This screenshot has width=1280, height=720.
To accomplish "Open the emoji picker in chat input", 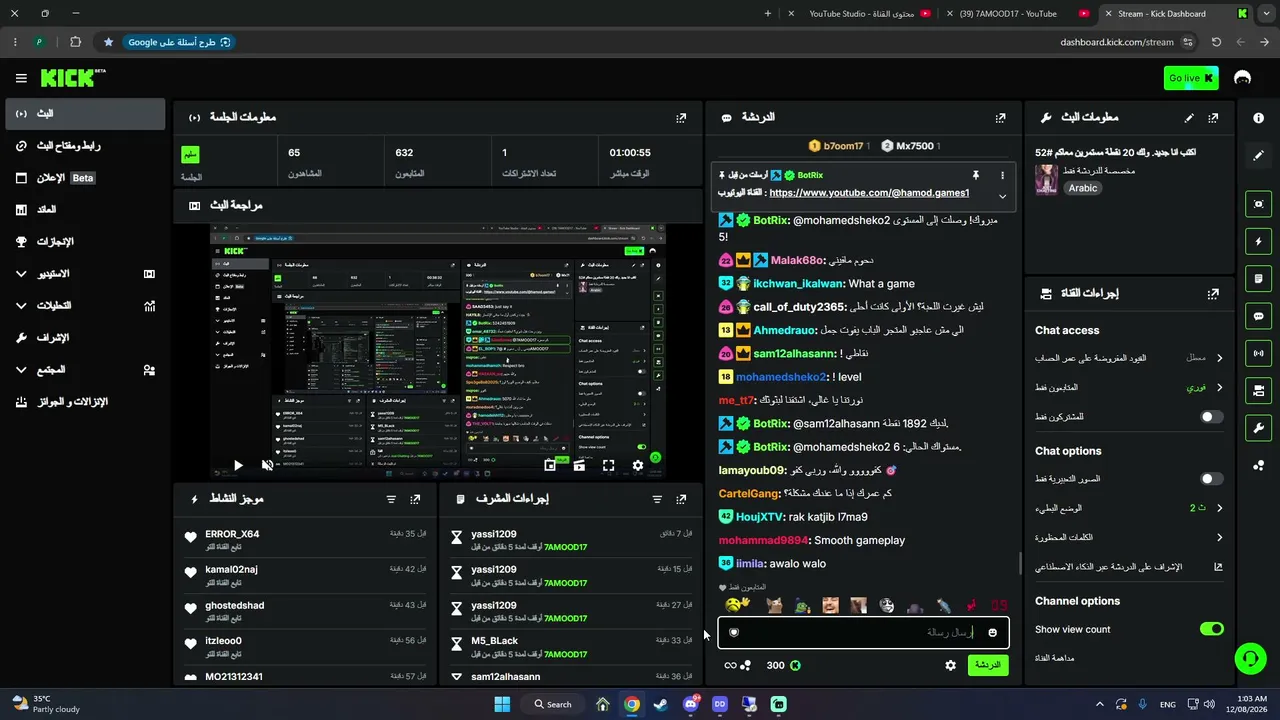I will [x=992, y=632].
